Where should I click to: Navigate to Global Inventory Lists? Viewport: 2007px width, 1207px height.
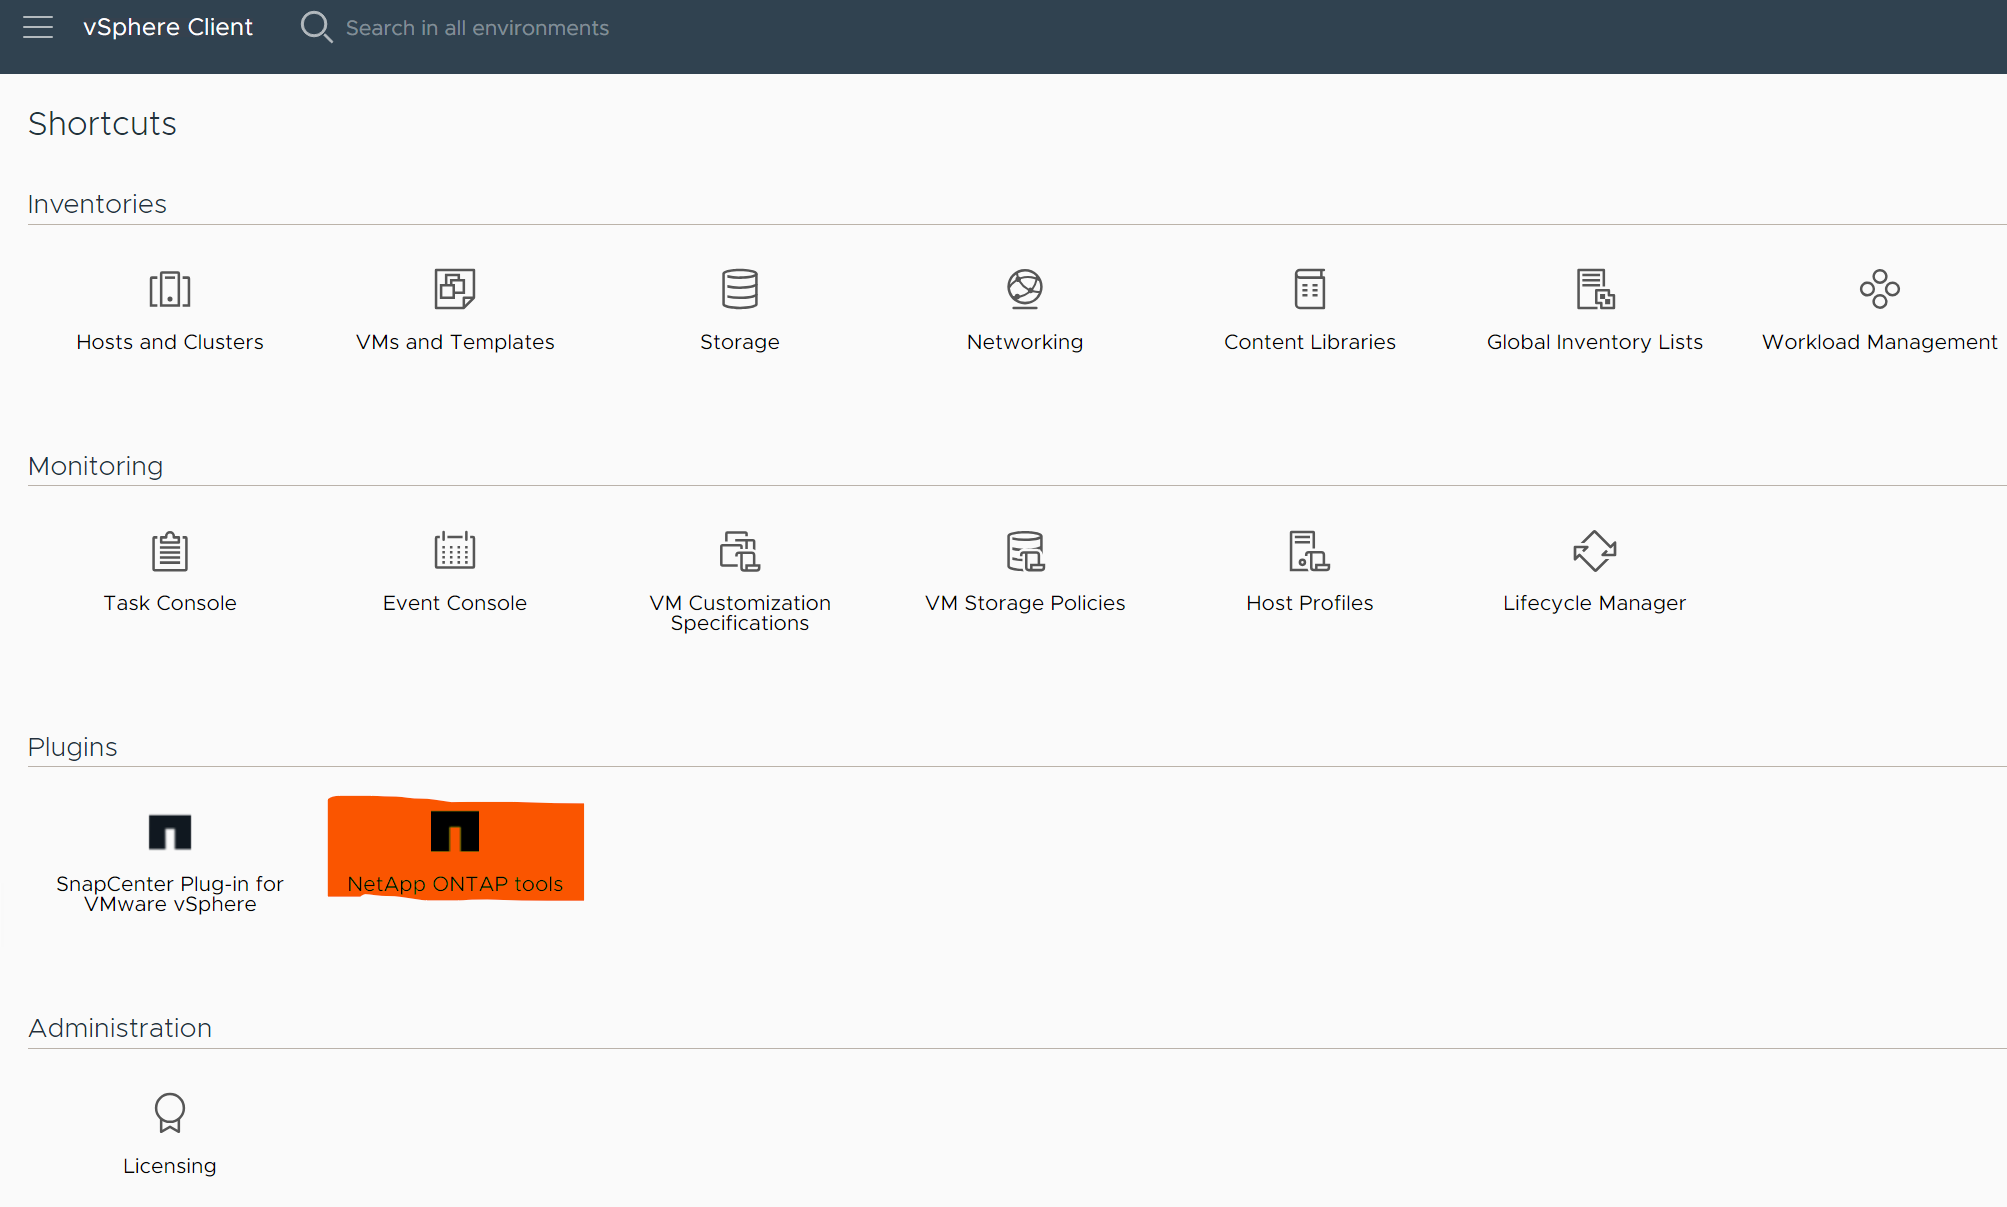pos(1594,305)
